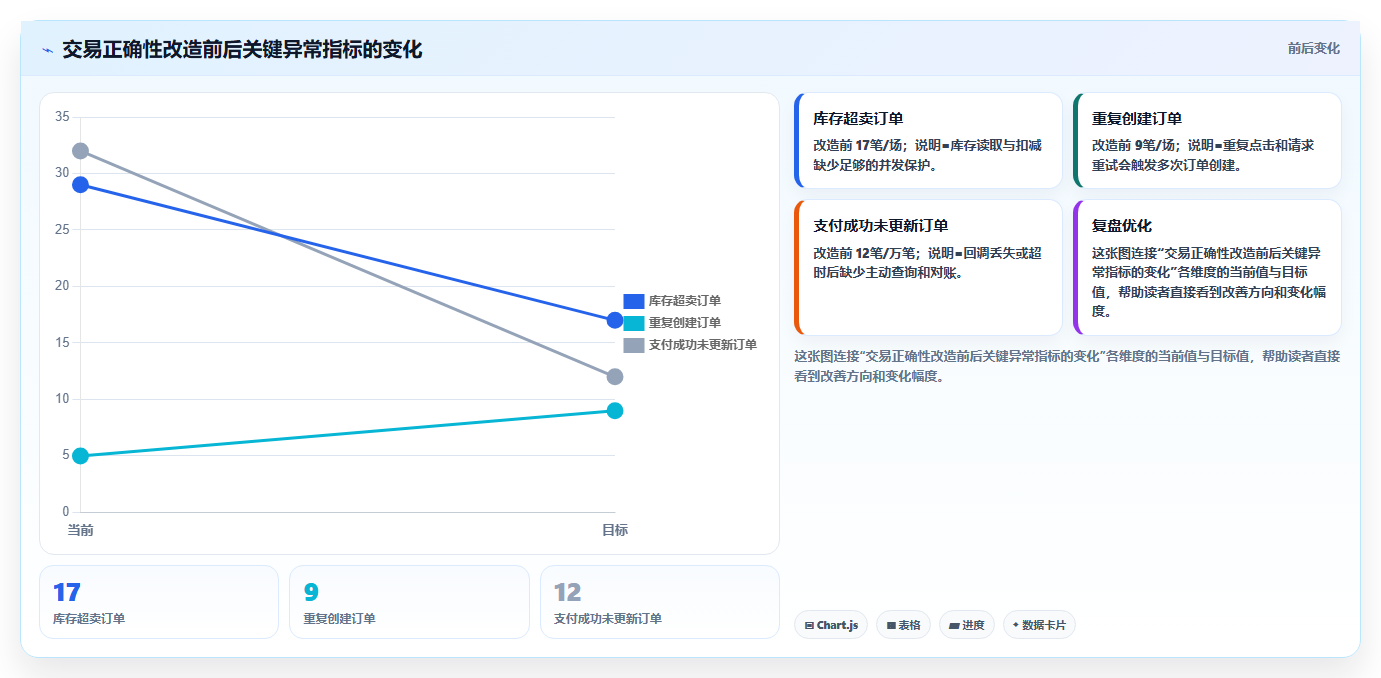Click the stat value 12 in gray
The image size is (1381, 678).
pos(568,592)
